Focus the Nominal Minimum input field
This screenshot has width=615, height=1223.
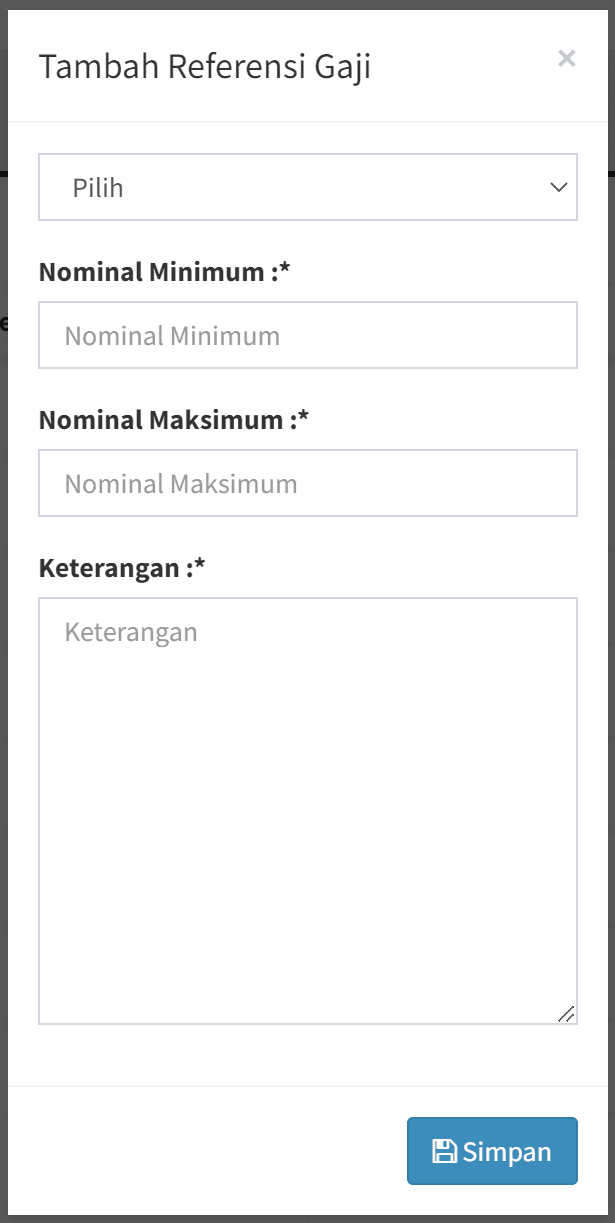(308, 335)
